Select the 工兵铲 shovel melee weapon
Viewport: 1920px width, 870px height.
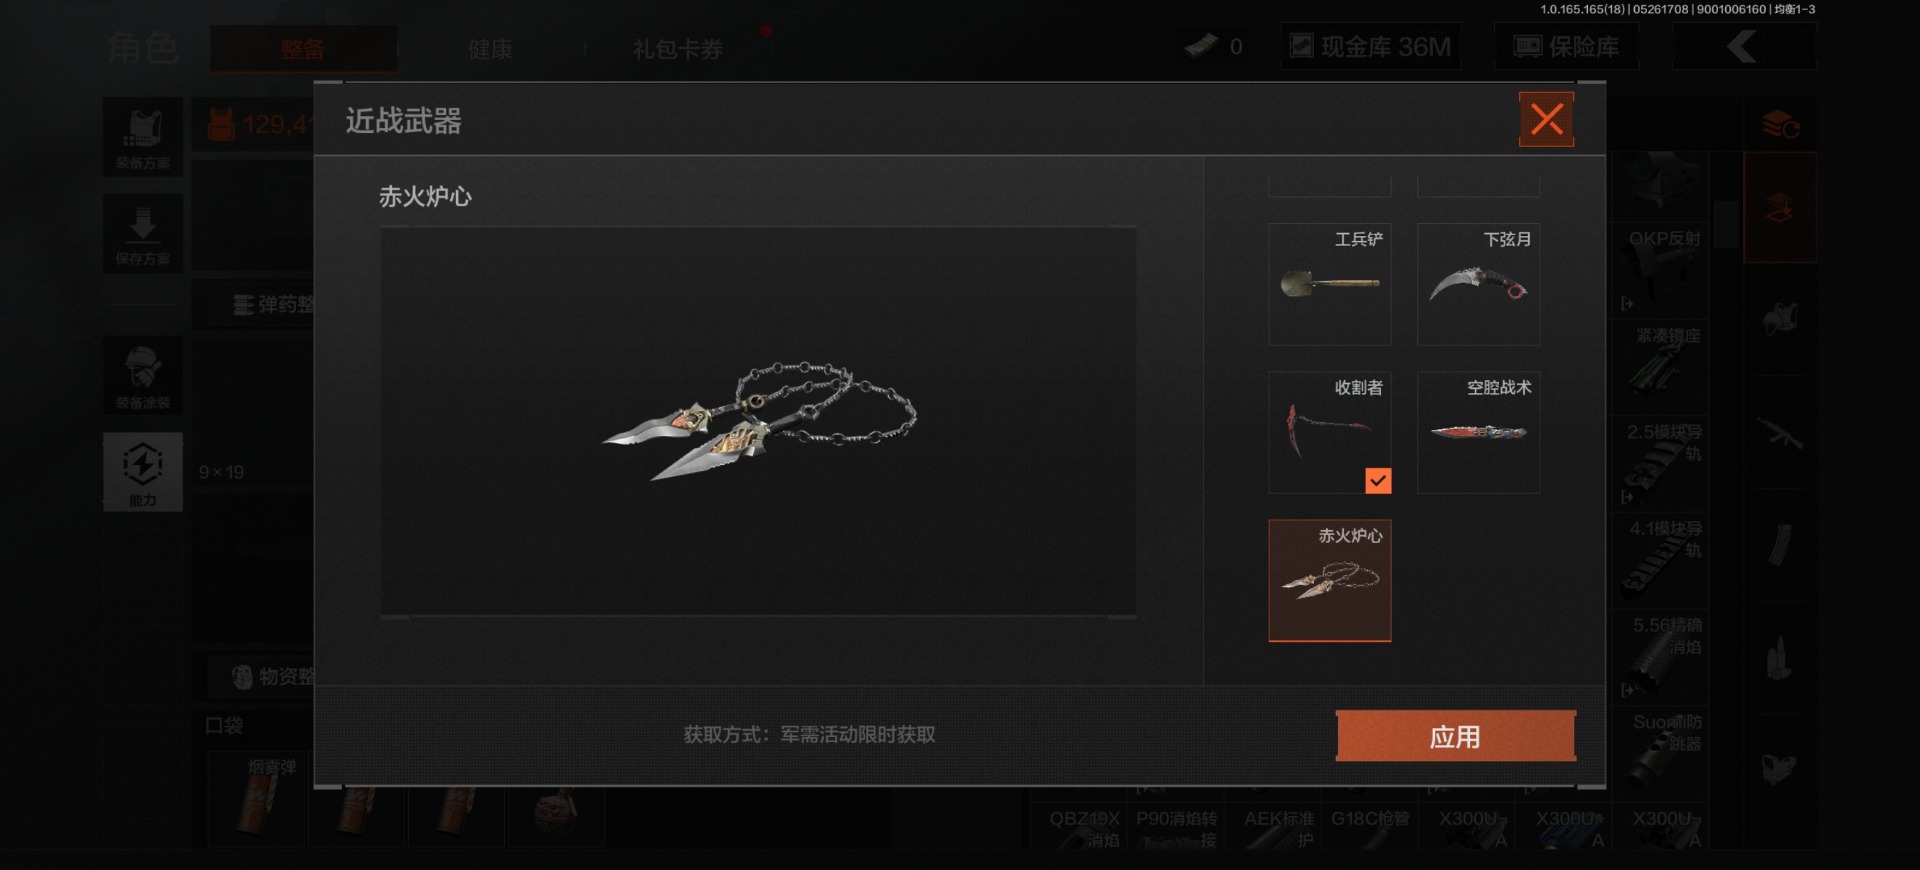1329,284
